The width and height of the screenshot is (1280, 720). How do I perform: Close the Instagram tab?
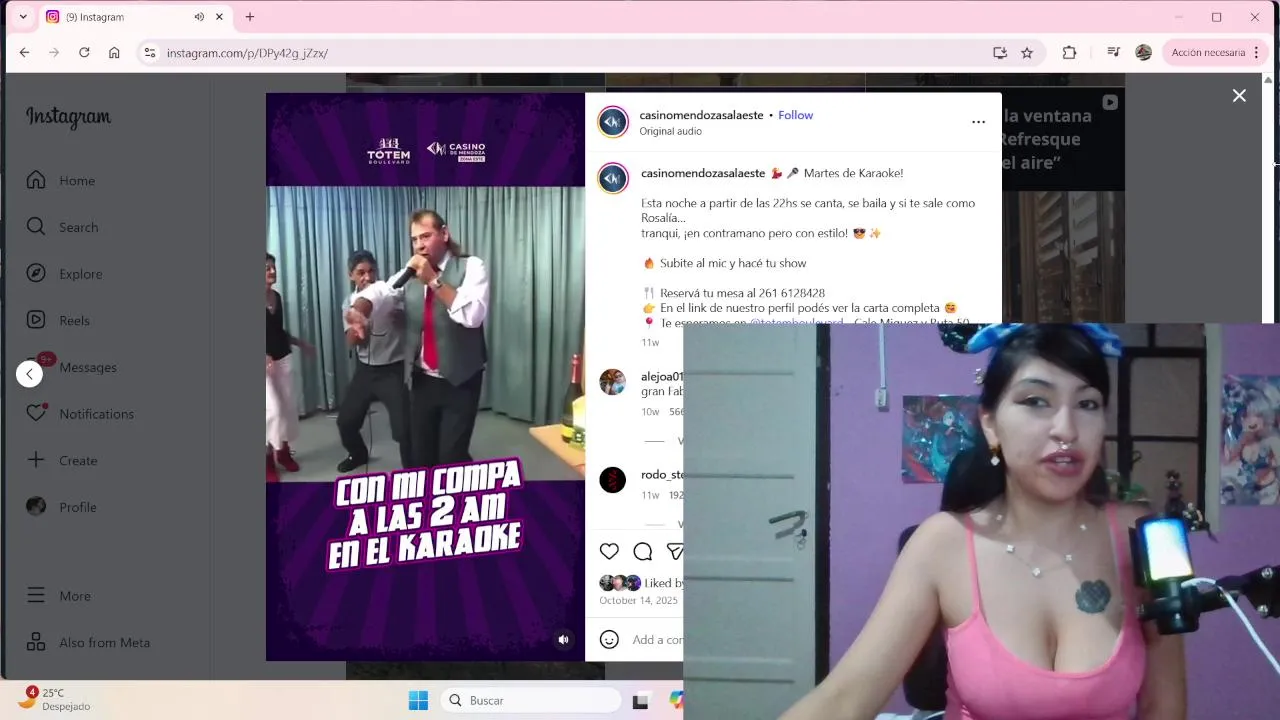click(x=219, y=17)
